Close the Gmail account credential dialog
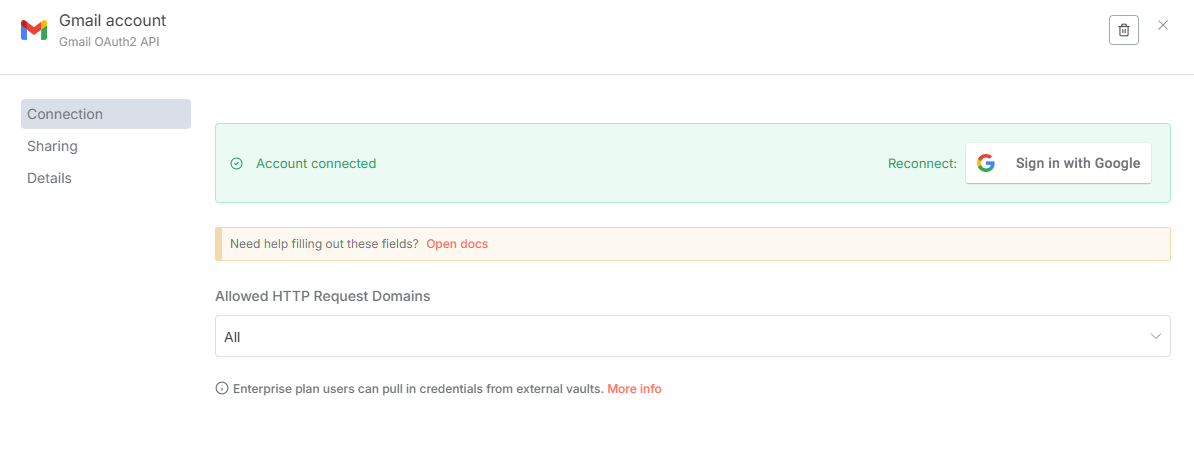 pyautogui.click(x=1163, y=25)
